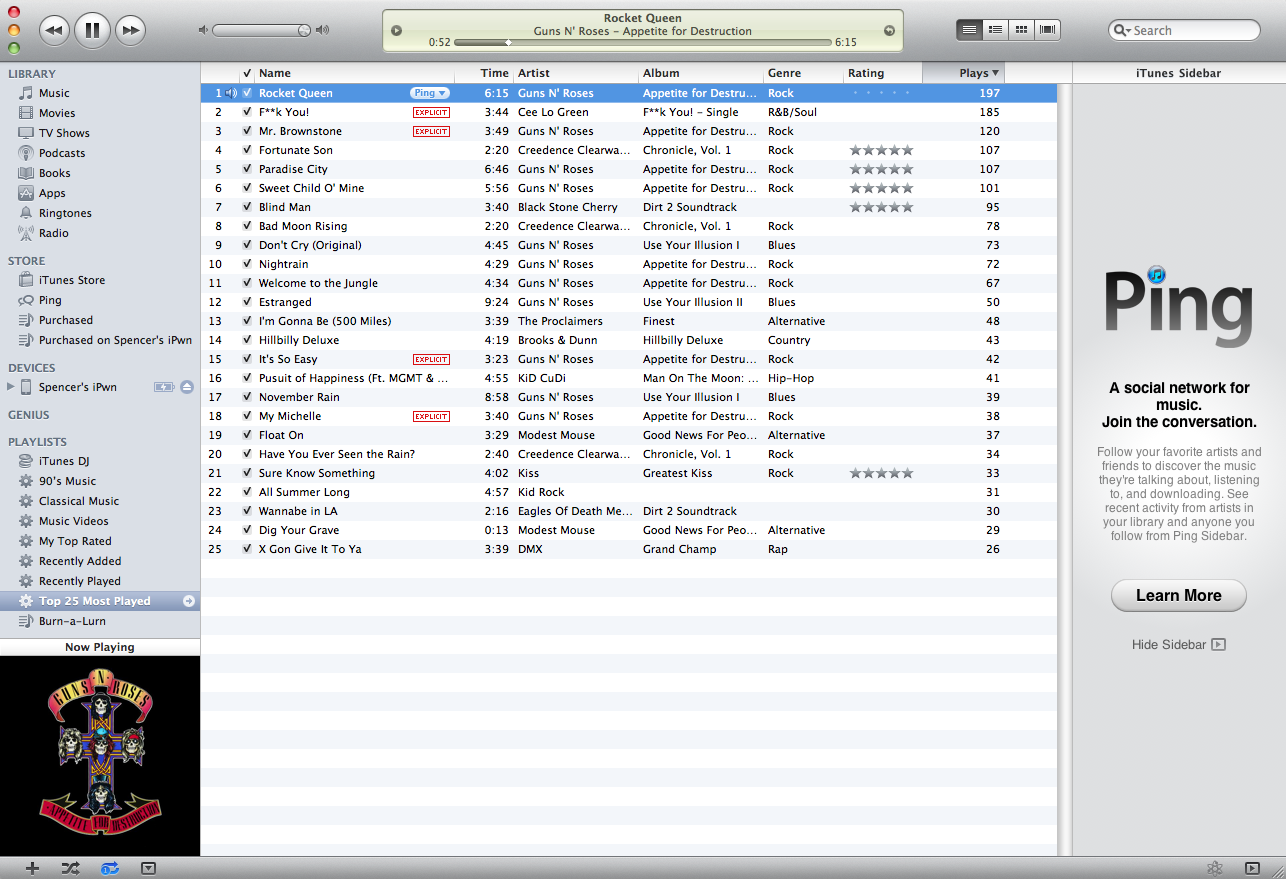Switch to Cover Flow view
This screenshot has width=1286, height=879.
coord(1047,30)
